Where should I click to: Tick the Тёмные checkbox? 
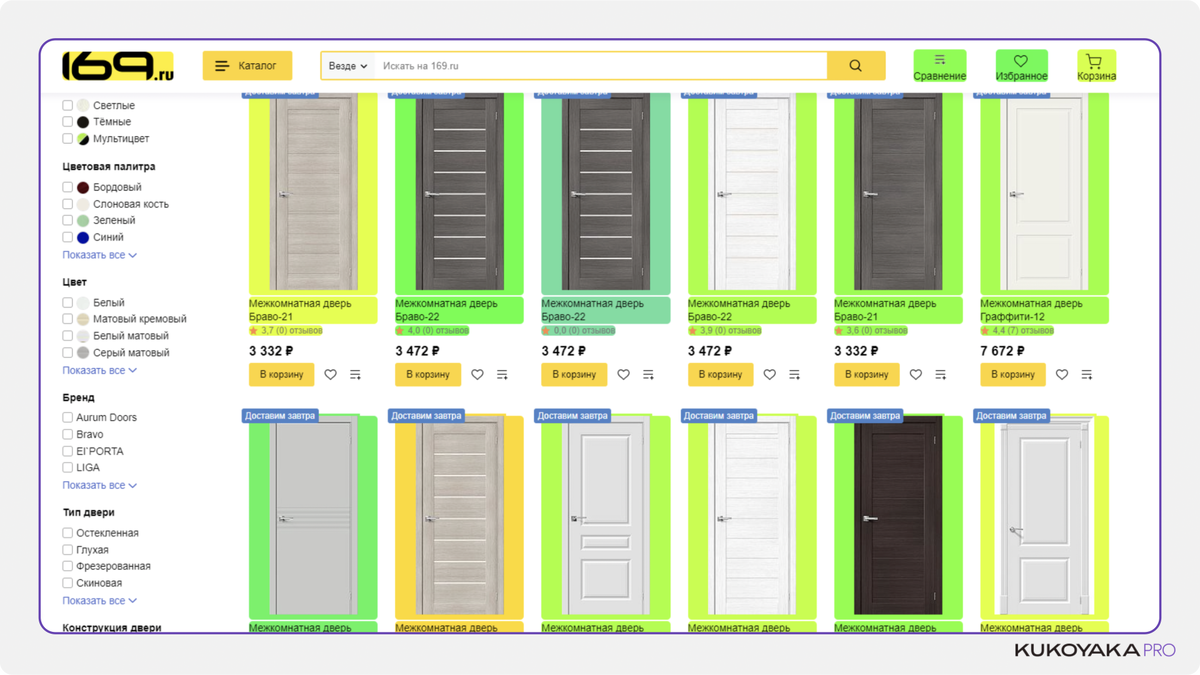[x=68, y=122]
